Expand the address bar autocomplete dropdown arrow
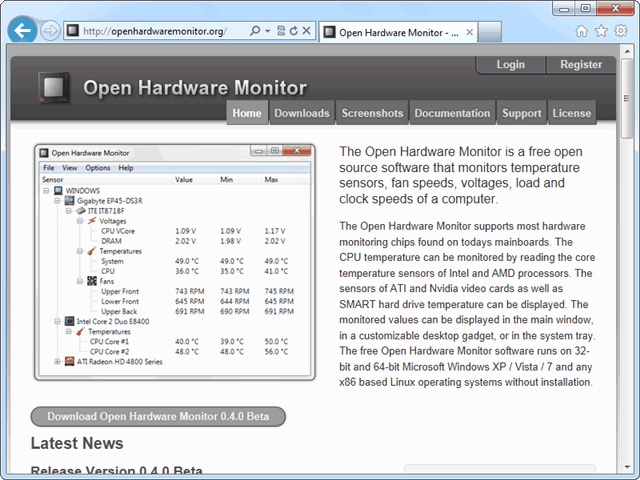This screenshot has width=640, height=480. click(x=268, y=31)
